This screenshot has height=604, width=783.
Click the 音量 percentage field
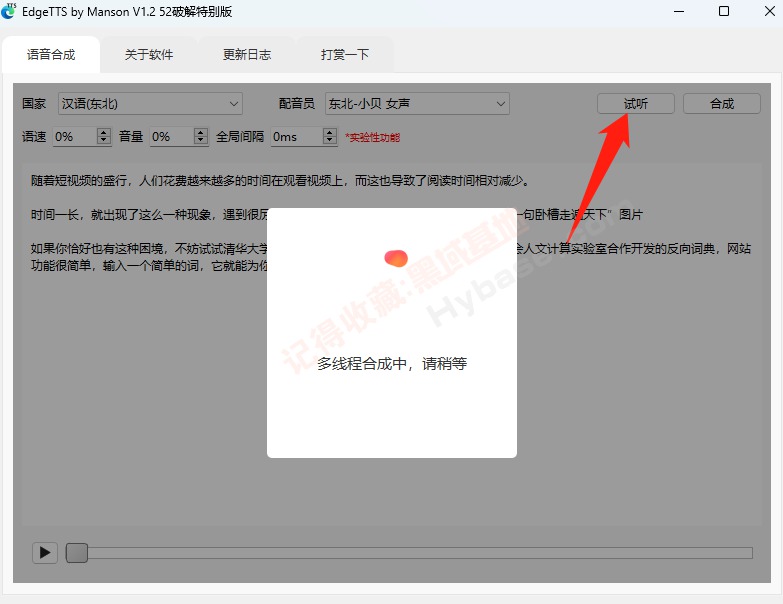(x=172, y=136)
